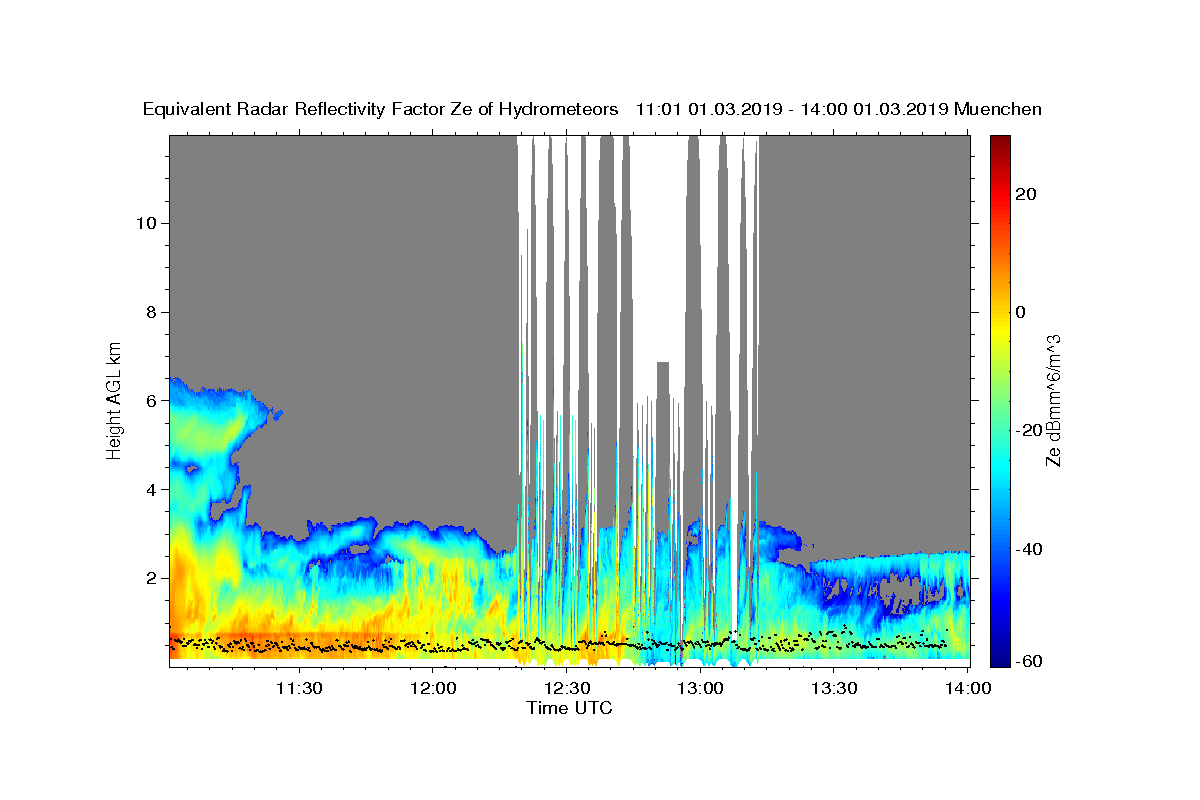
Task: Click the colorbar label '-40'
Action: click(x=1029, y=549)
